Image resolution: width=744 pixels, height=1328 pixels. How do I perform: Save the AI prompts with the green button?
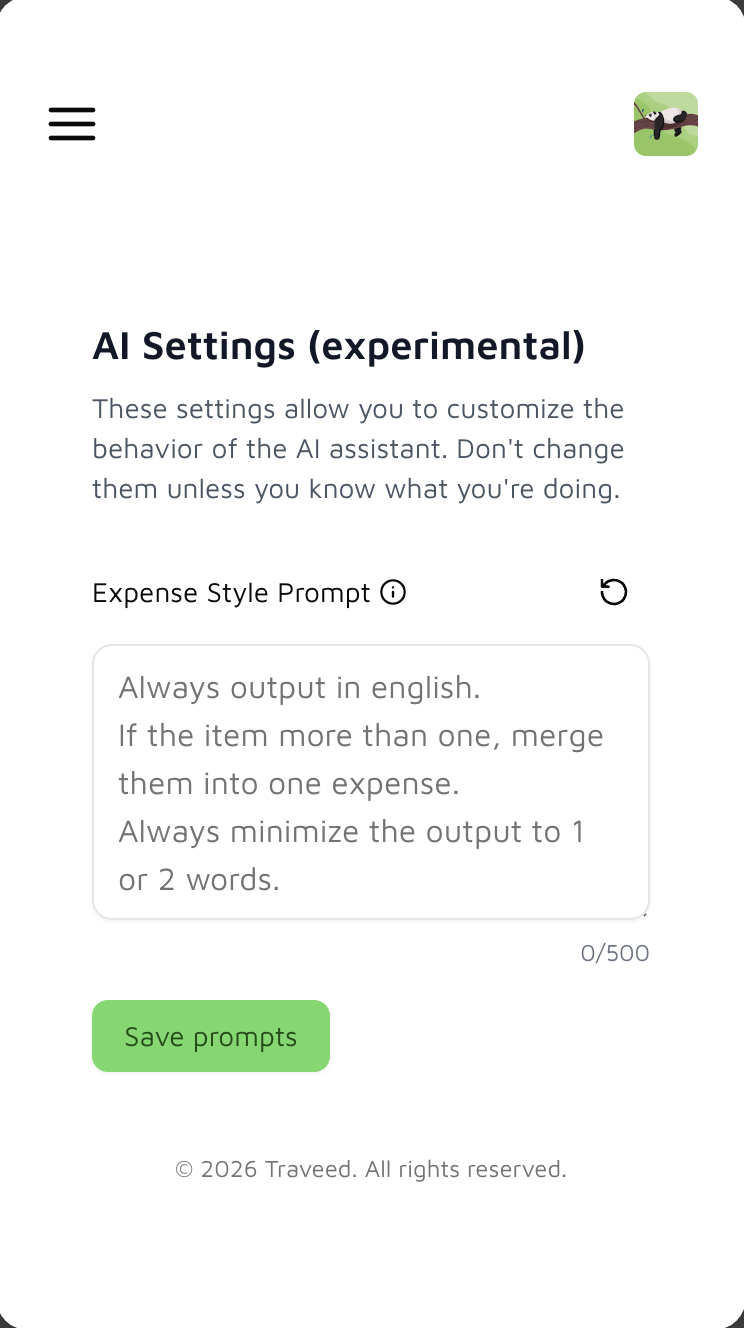tap(210, 1036)
